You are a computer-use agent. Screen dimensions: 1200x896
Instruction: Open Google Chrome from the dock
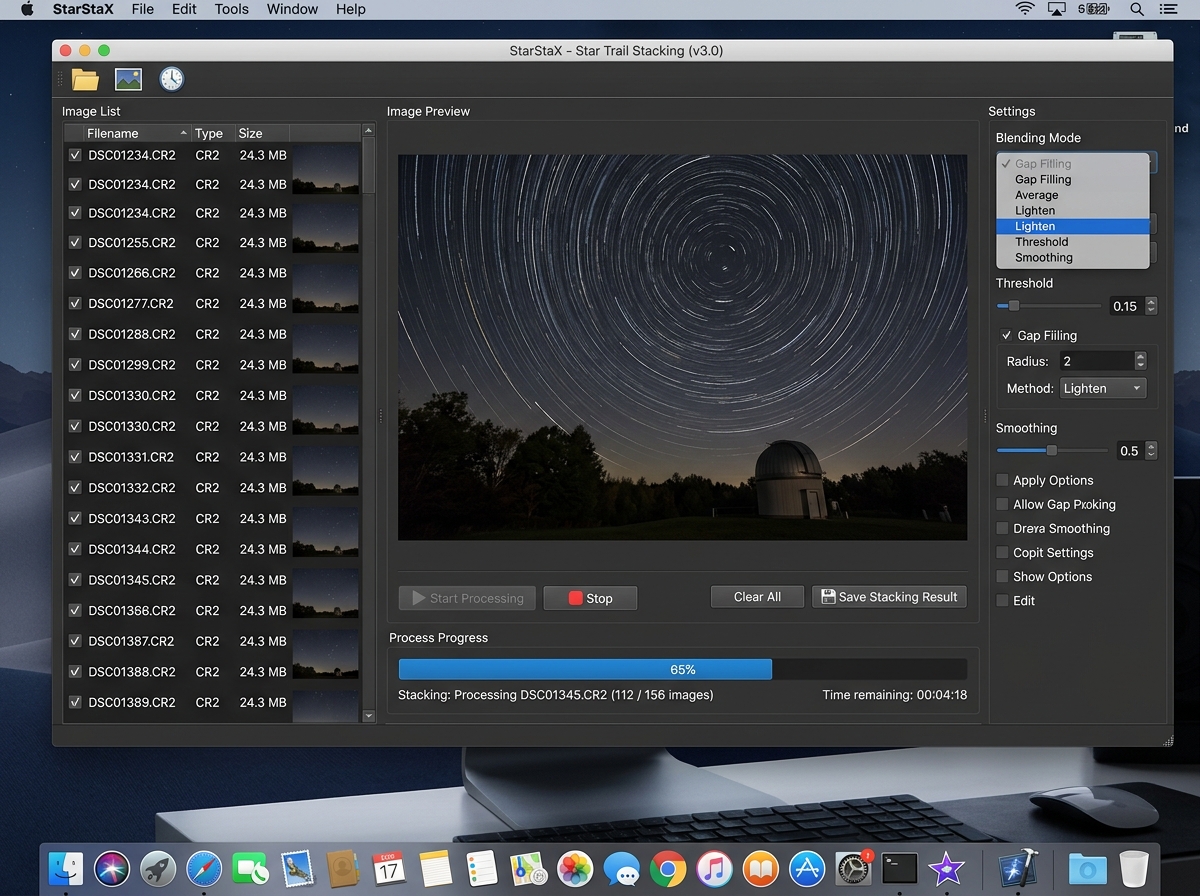[x=668, y=867]
